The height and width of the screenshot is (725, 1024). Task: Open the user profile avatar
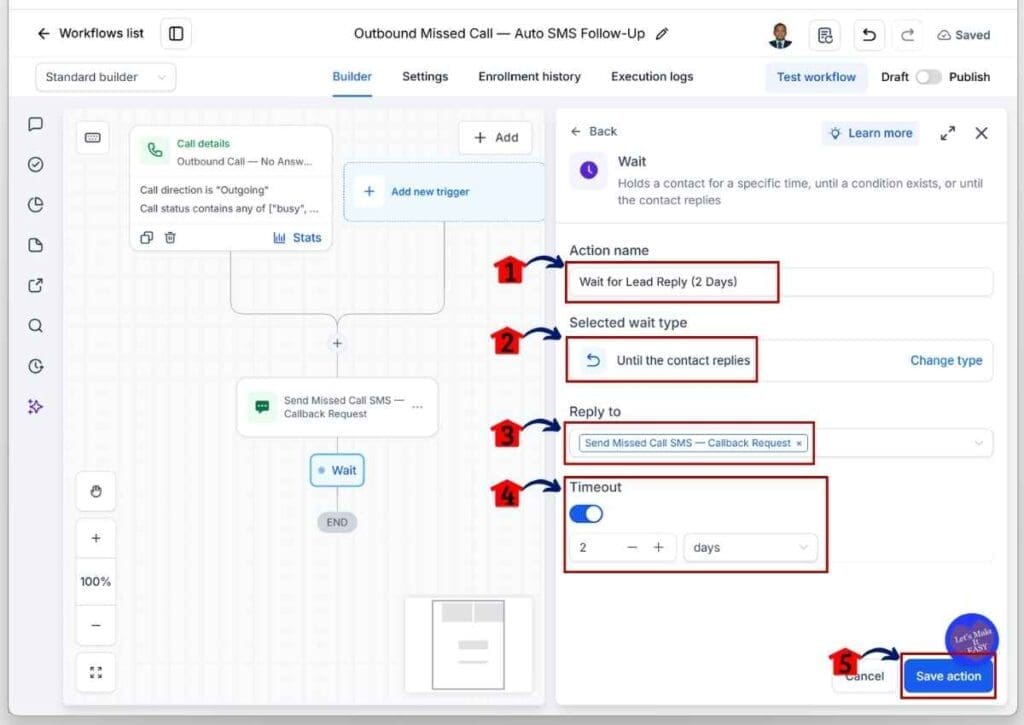[x=780, y=35]
